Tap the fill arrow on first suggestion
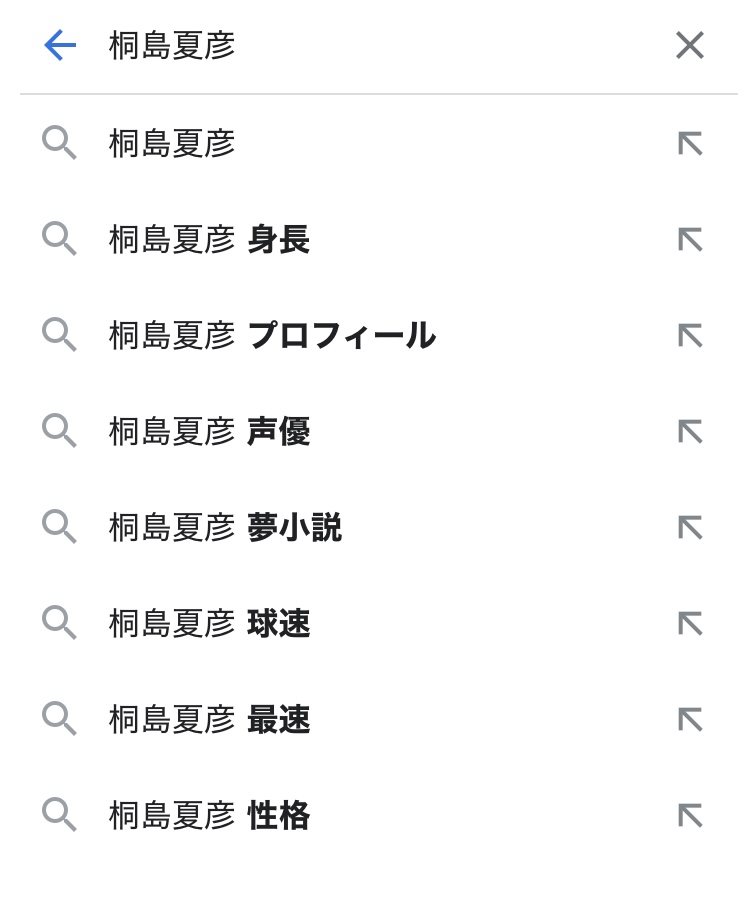The height and width of the screenshot is (899, 750). point(690,144)
